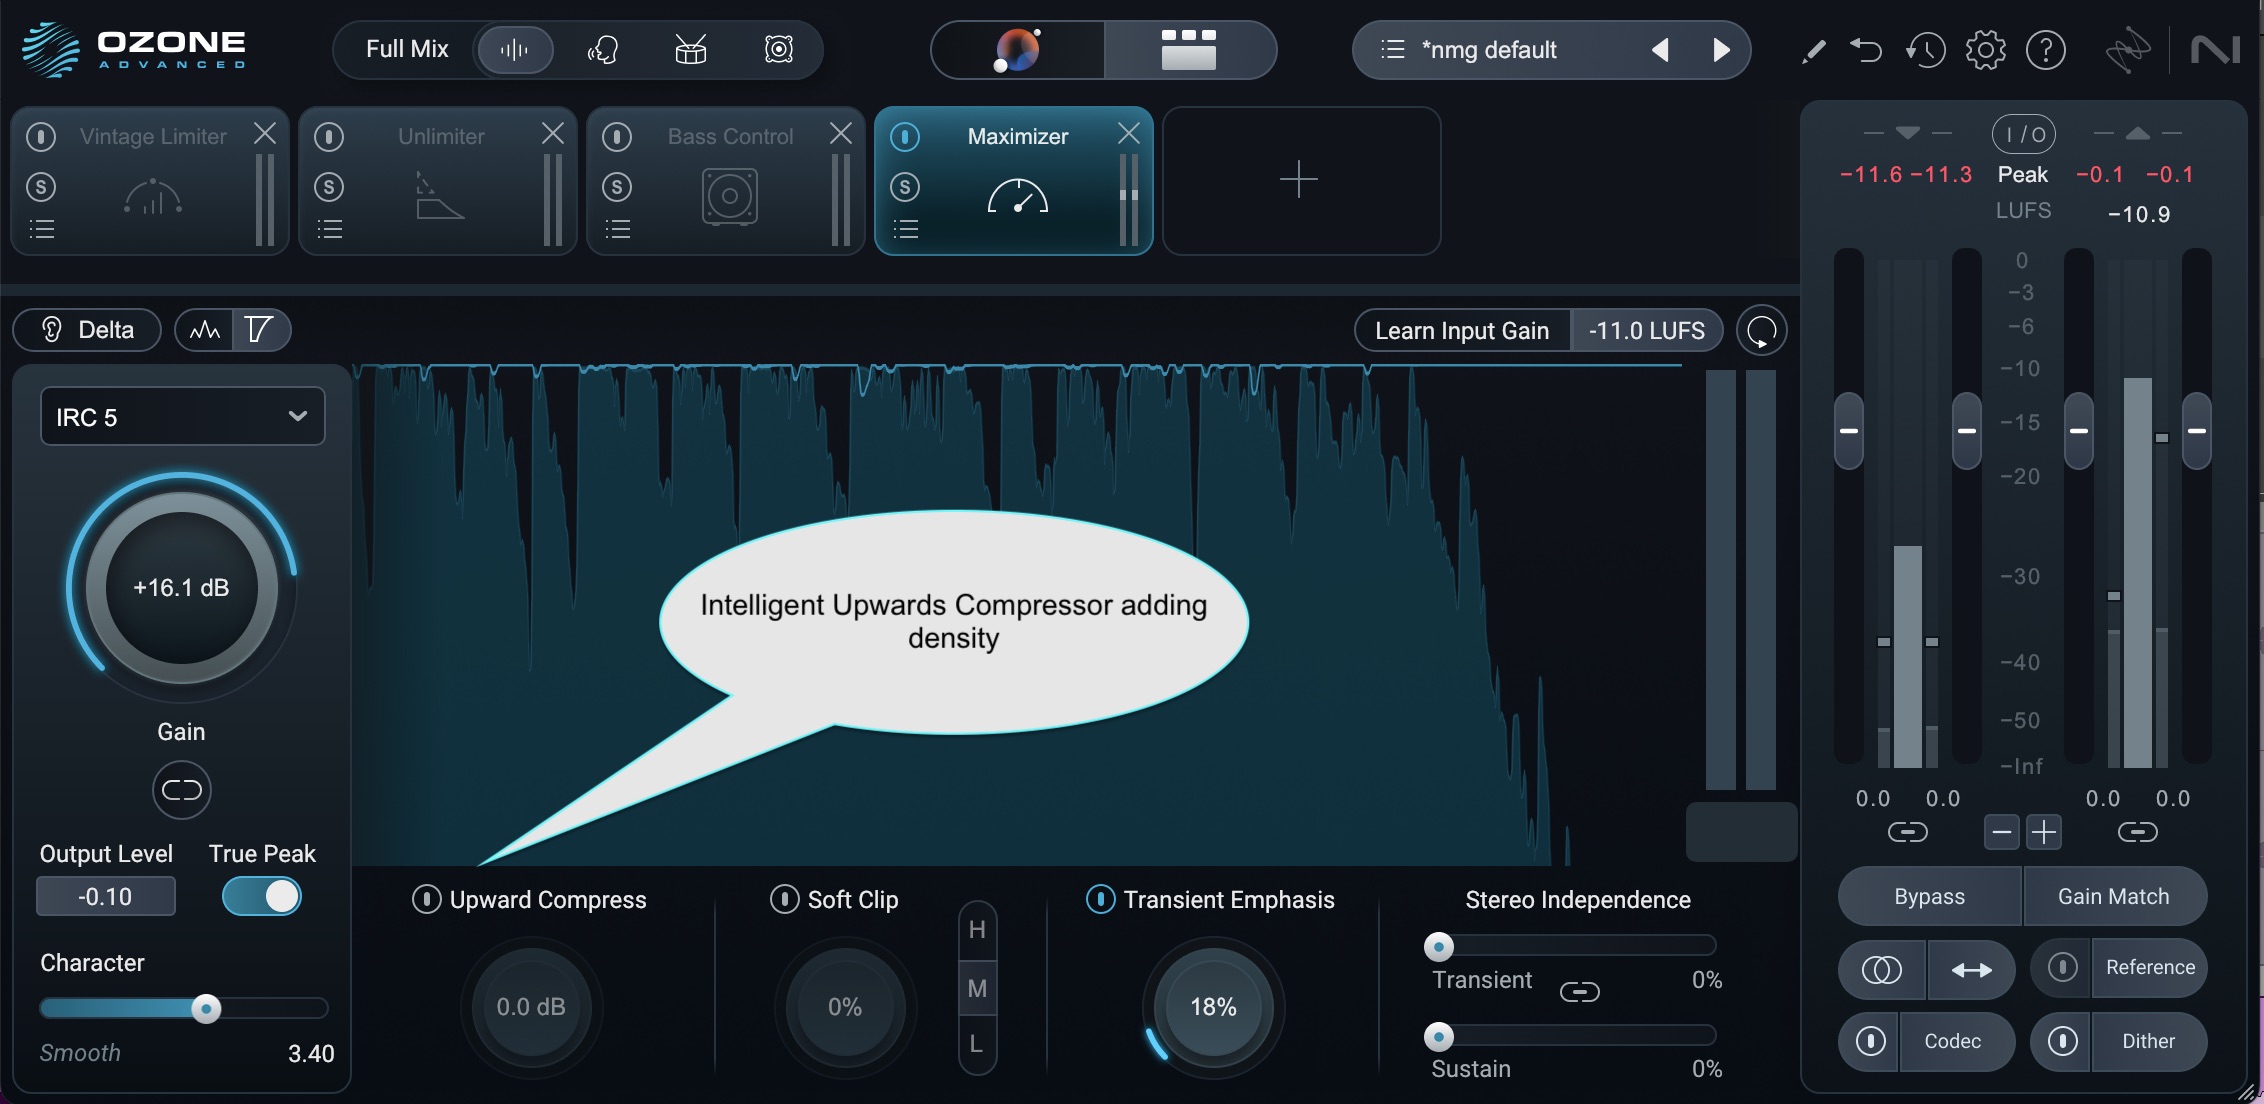Enable the Reference power button

(x=2062, y=967)
